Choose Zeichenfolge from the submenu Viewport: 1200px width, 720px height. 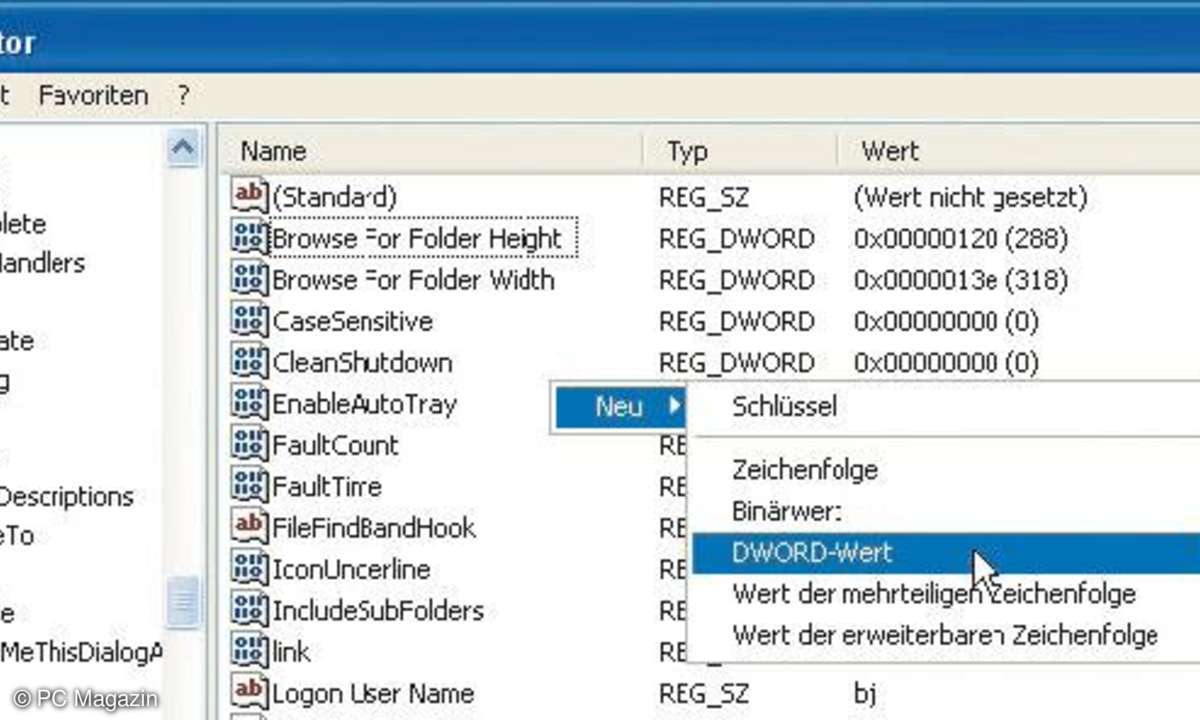coord(805,469)
